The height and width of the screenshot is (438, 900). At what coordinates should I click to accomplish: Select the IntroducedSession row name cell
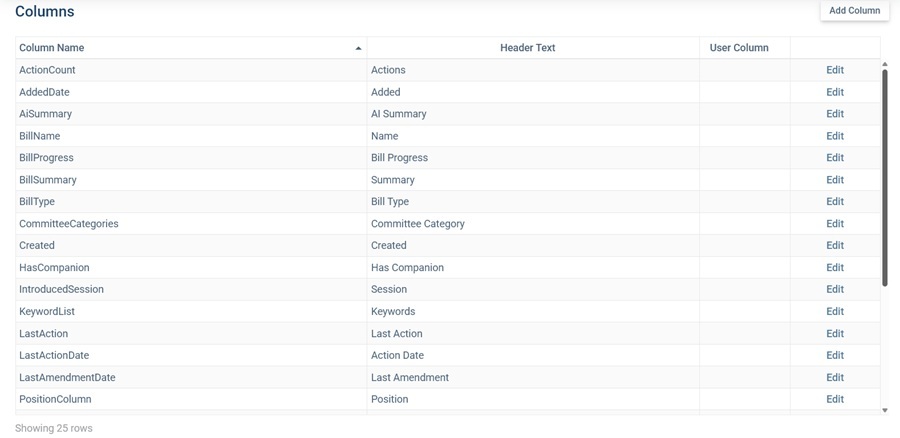pos(61,289)
